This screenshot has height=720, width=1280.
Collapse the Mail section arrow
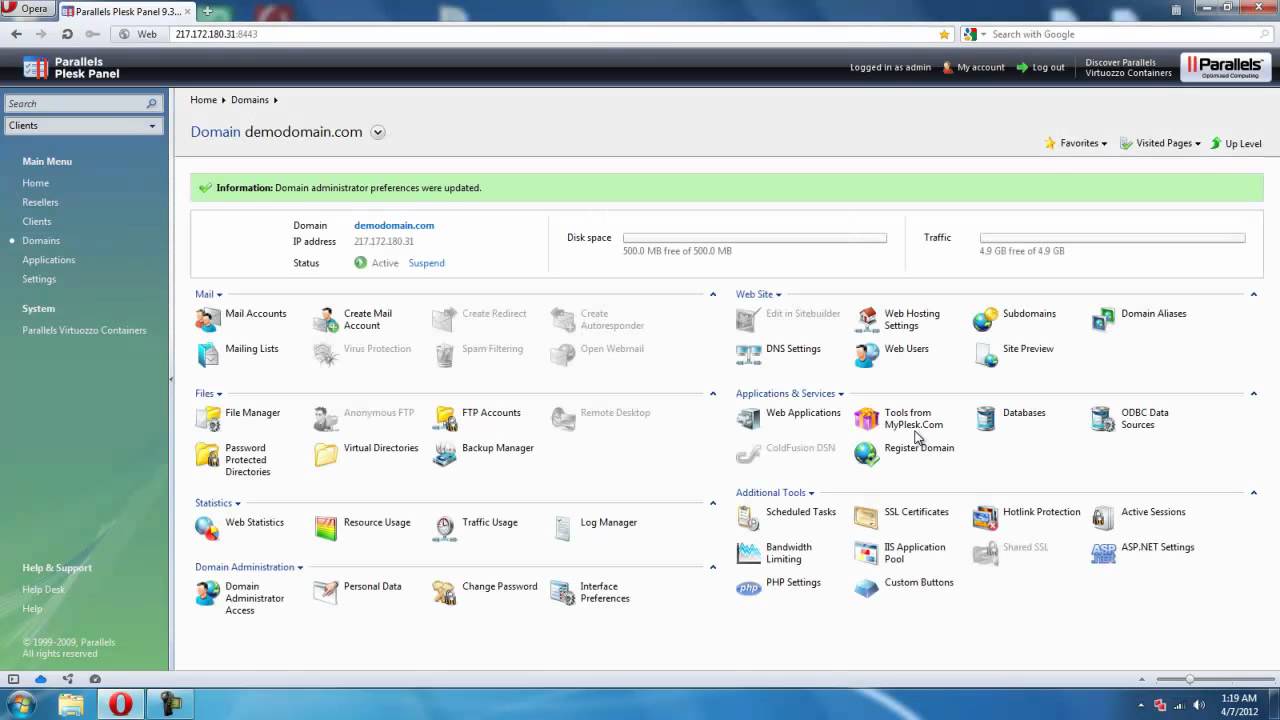coord(713,294)
